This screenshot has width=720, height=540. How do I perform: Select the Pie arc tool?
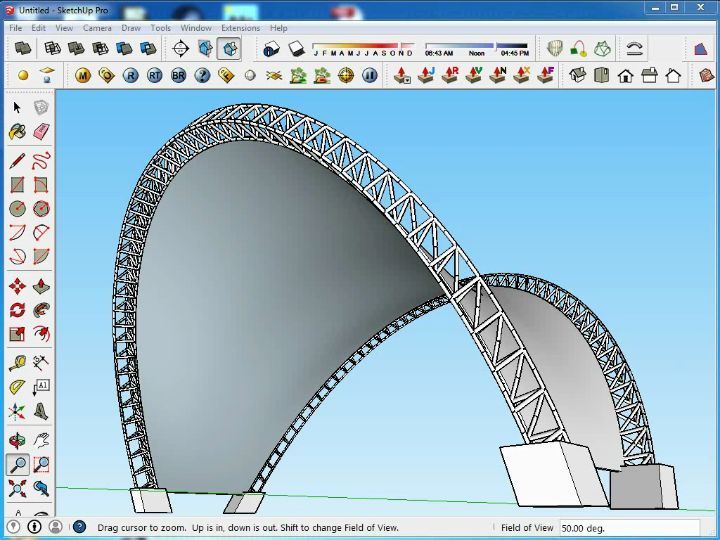point(41,232)
